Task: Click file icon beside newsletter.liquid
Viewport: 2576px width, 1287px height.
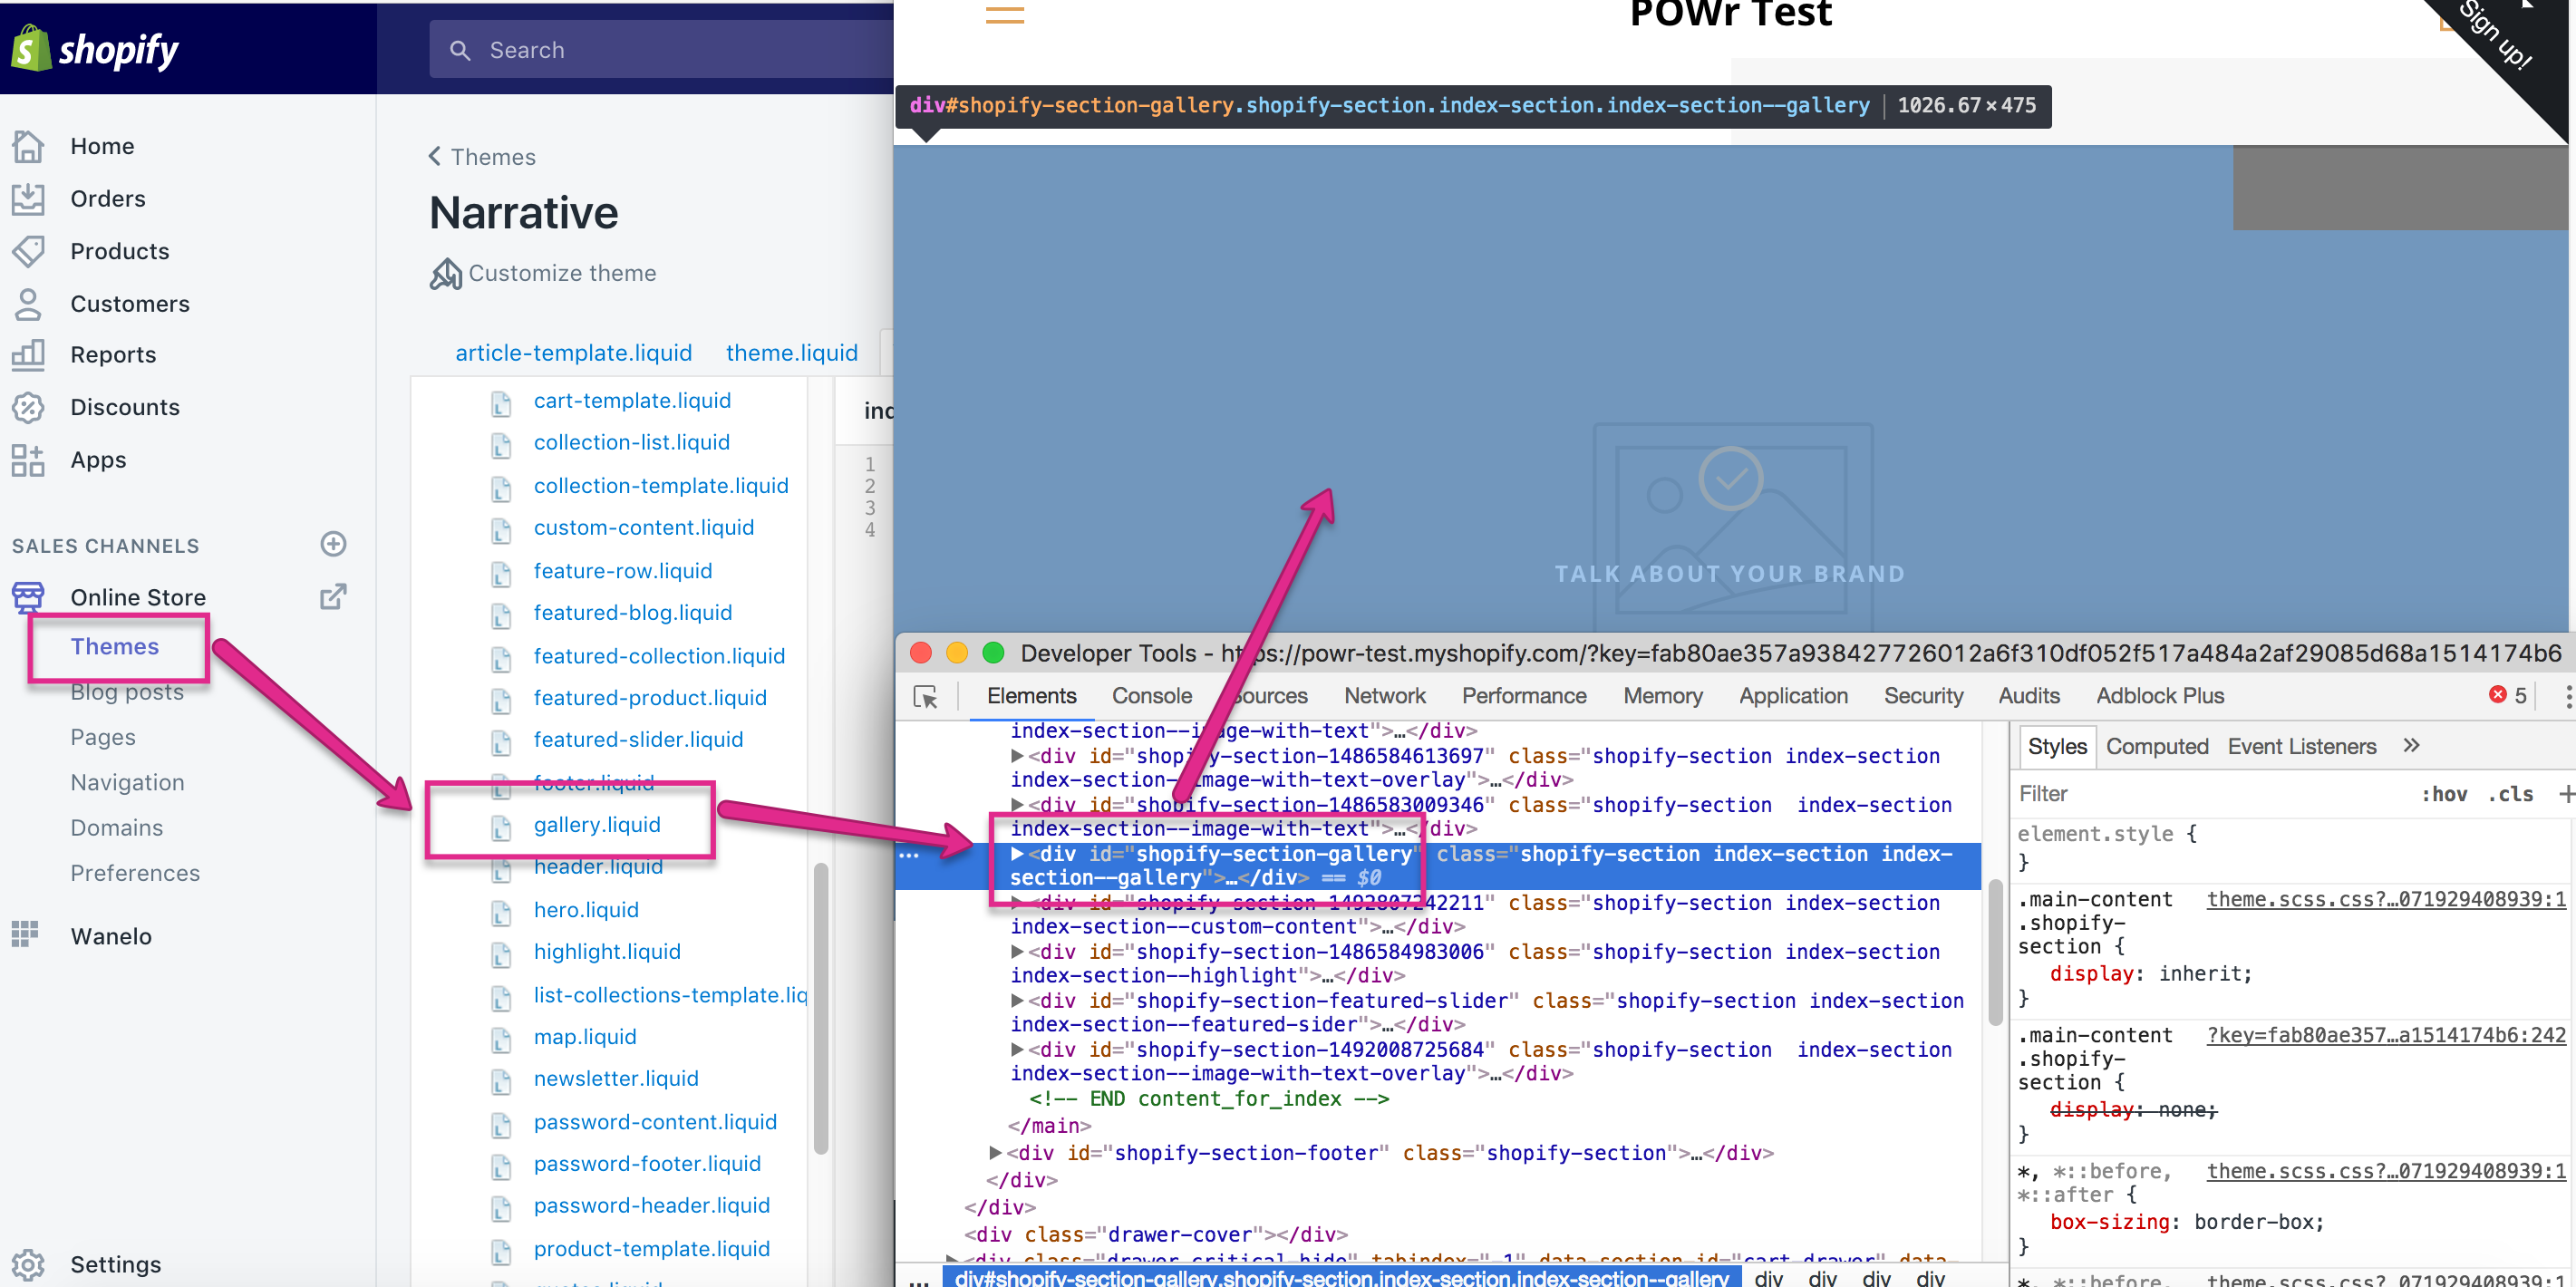Action: click(501, 1081)
